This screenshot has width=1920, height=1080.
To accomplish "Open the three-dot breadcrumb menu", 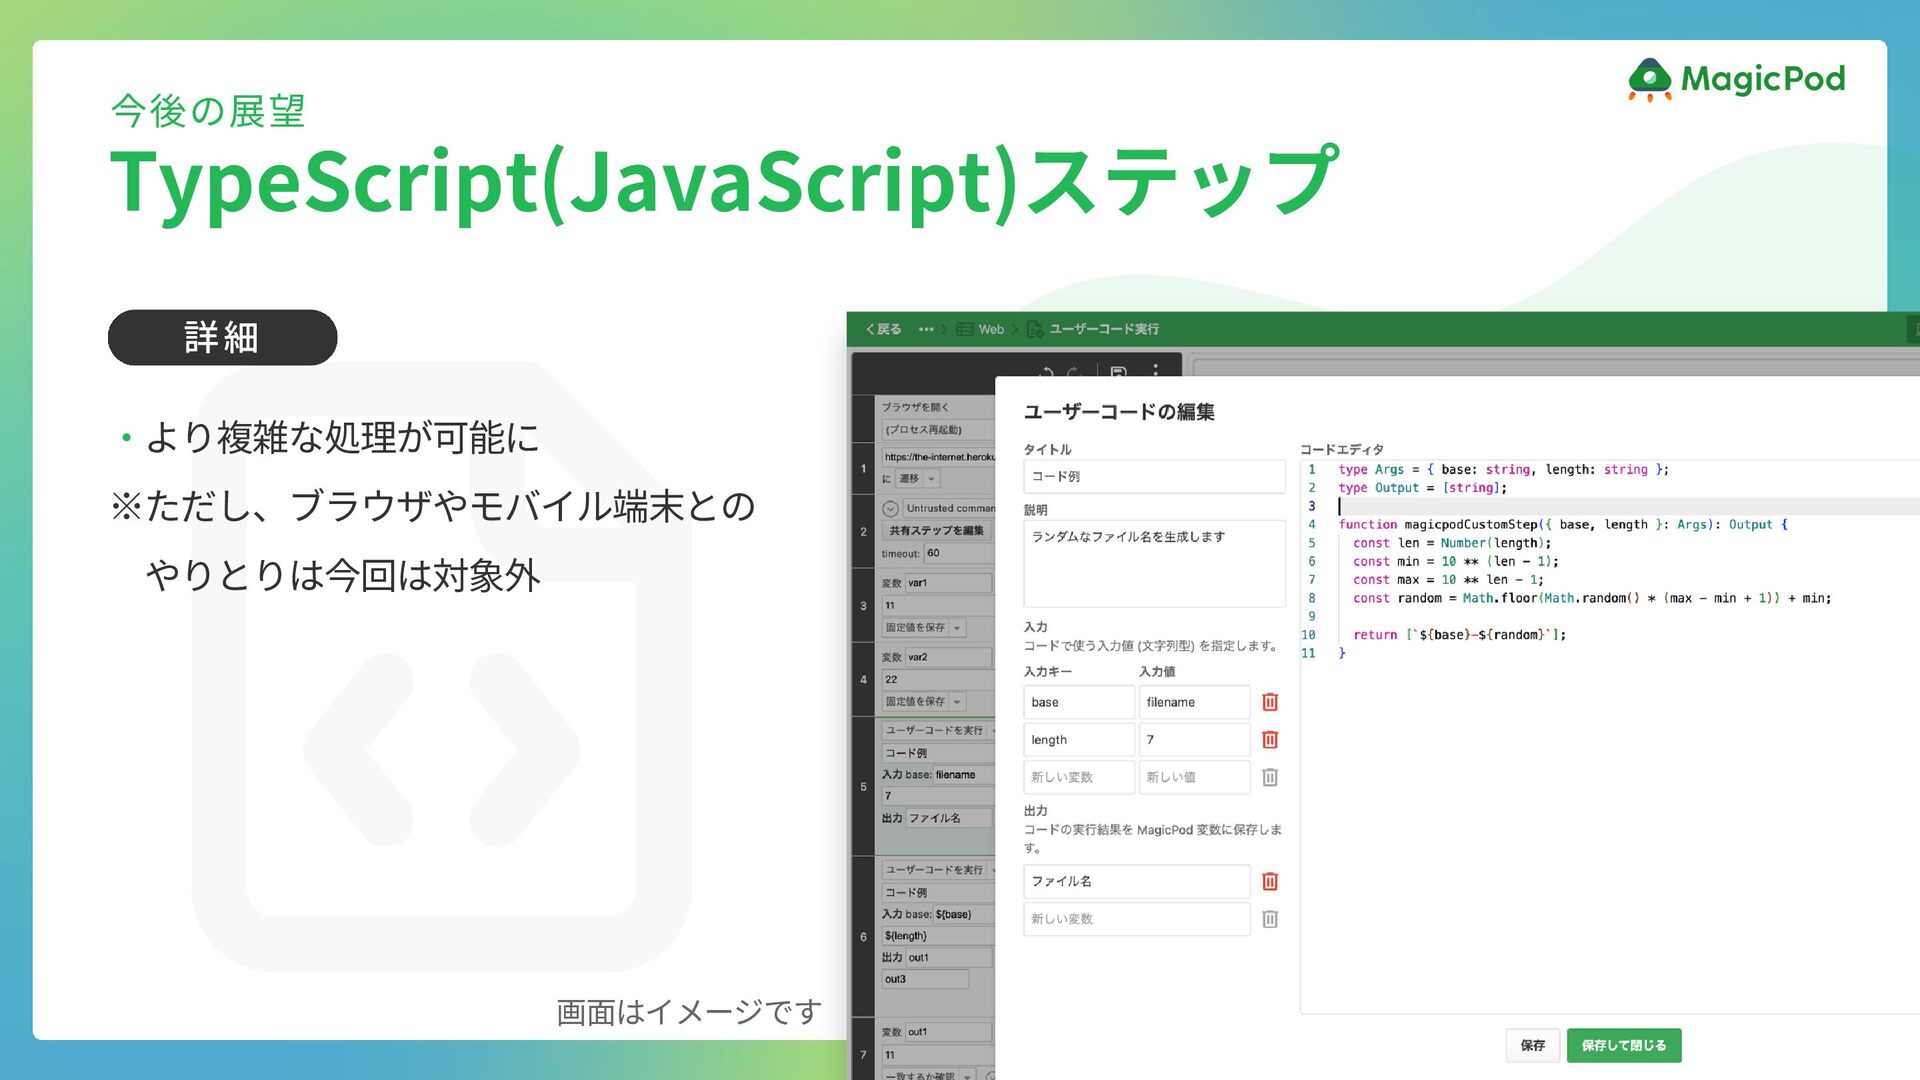I will click(926, 329).
